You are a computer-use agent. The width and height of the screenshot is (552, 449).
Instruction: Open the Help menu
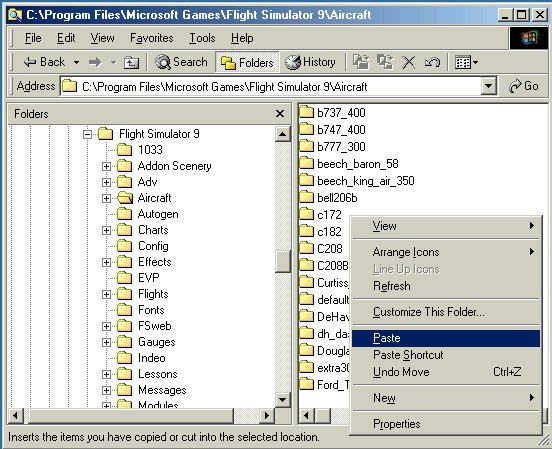pyautogui.click(x=242, y=38)
